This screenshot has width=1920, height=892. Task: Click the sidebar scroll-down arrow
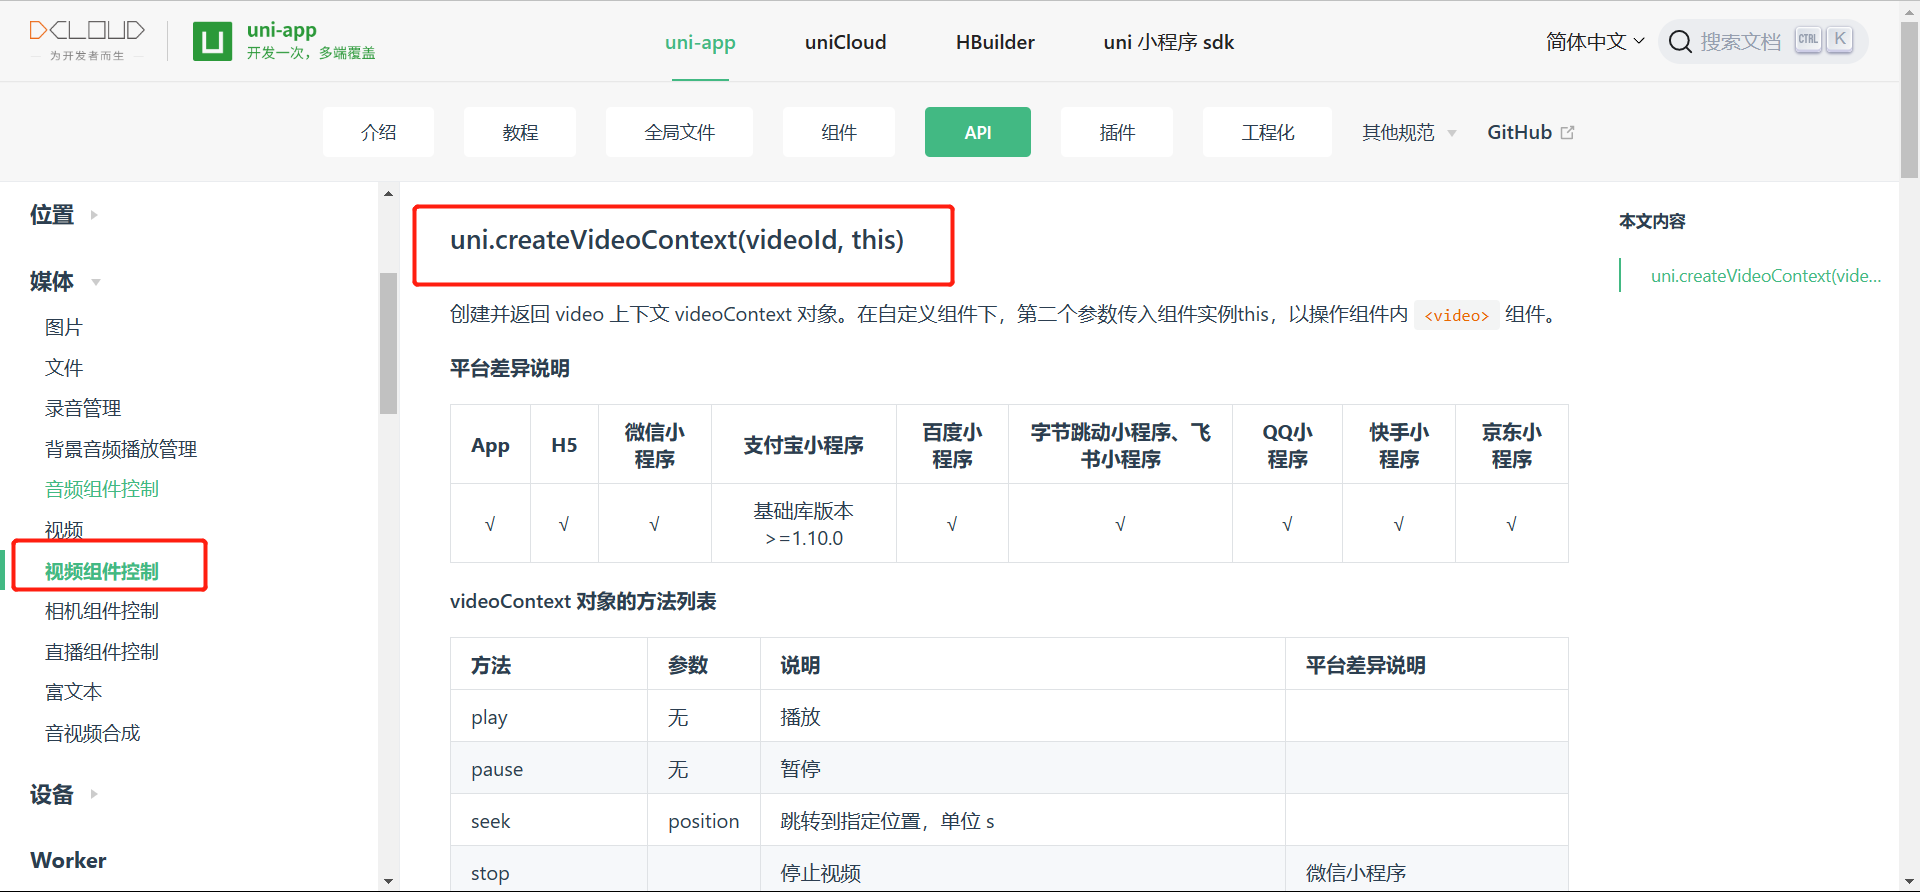click(388, 881)
